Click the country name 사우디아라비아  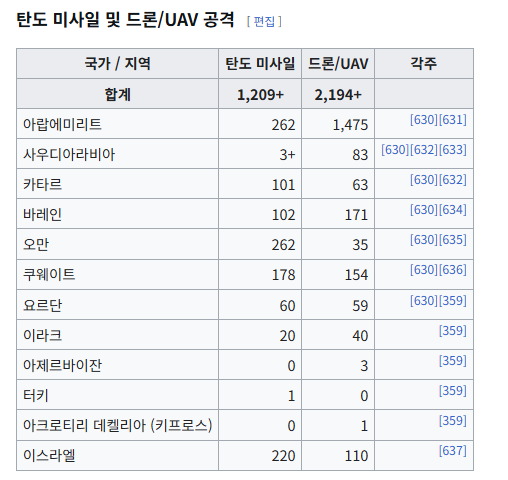coord(69,154)
